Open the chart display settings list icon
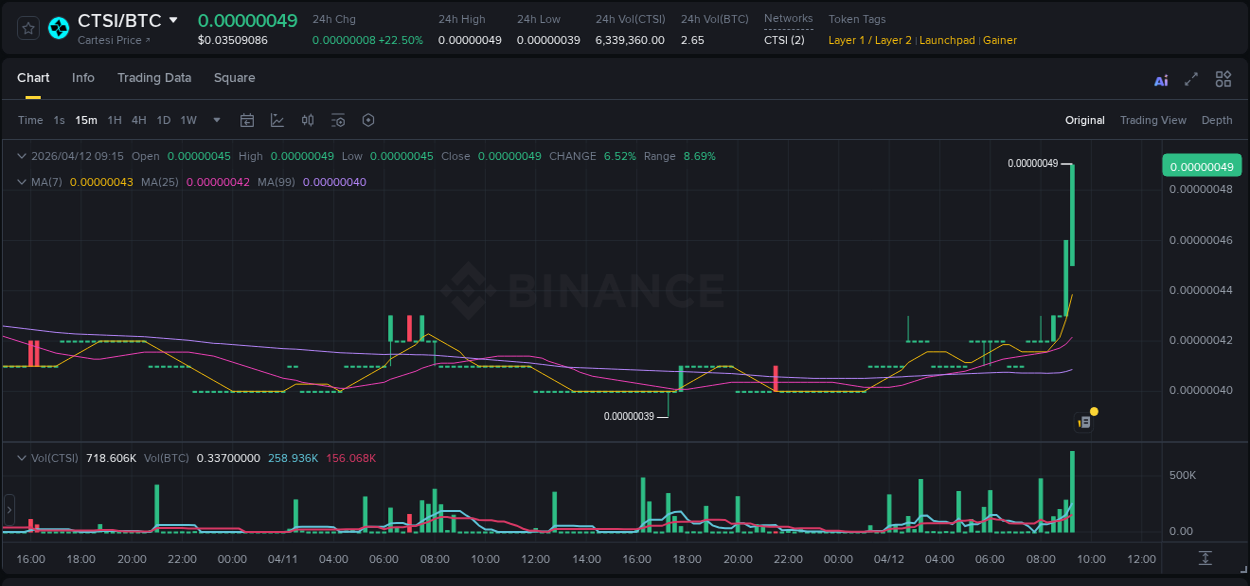Viewport: 1250px width, 586px height. click(338, 120)
